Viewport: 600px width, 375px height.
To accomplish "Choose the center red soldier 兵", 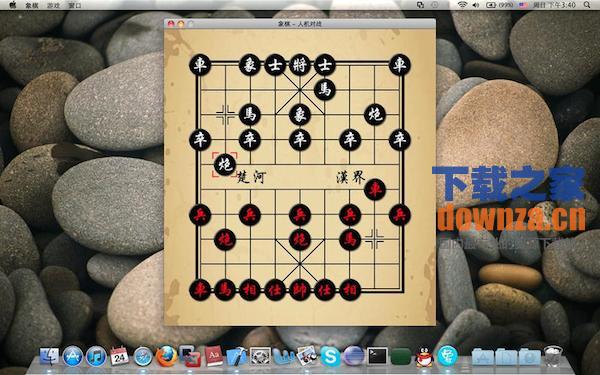I will tap(300, 215).
